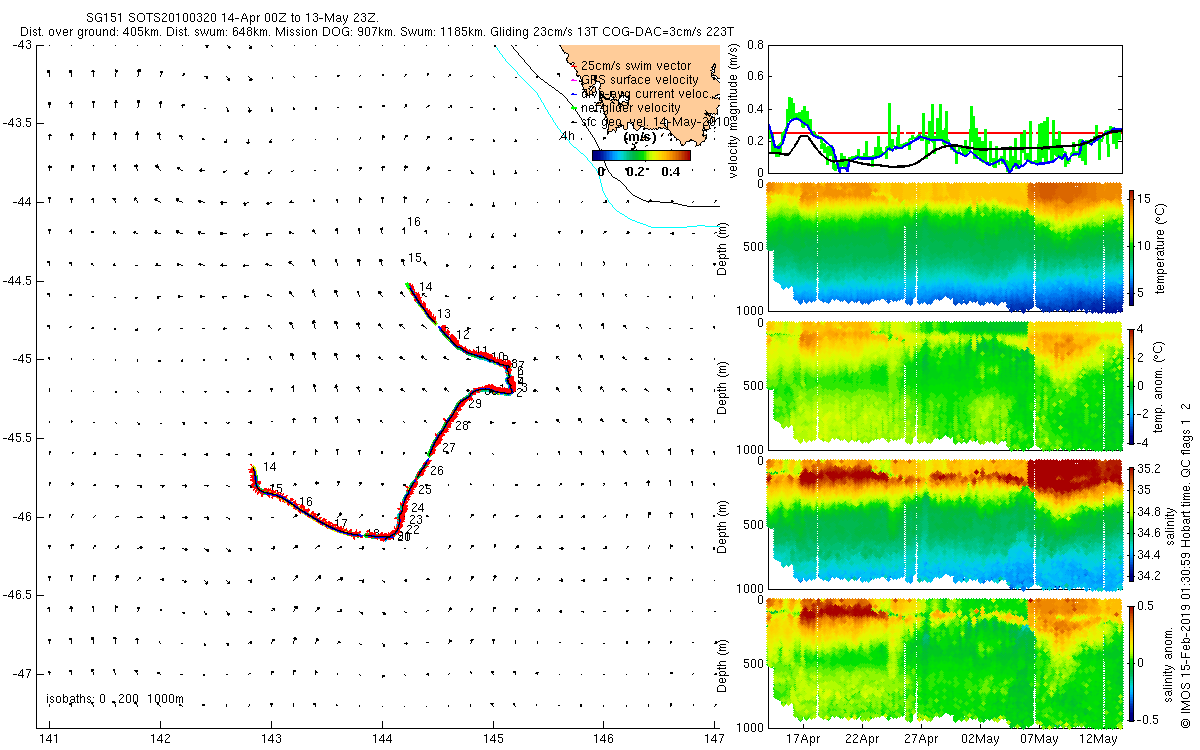The height and width of the screenshot is (750, 1200).
Task: Click track day label 27 on glider path
Action: point(449,448)
